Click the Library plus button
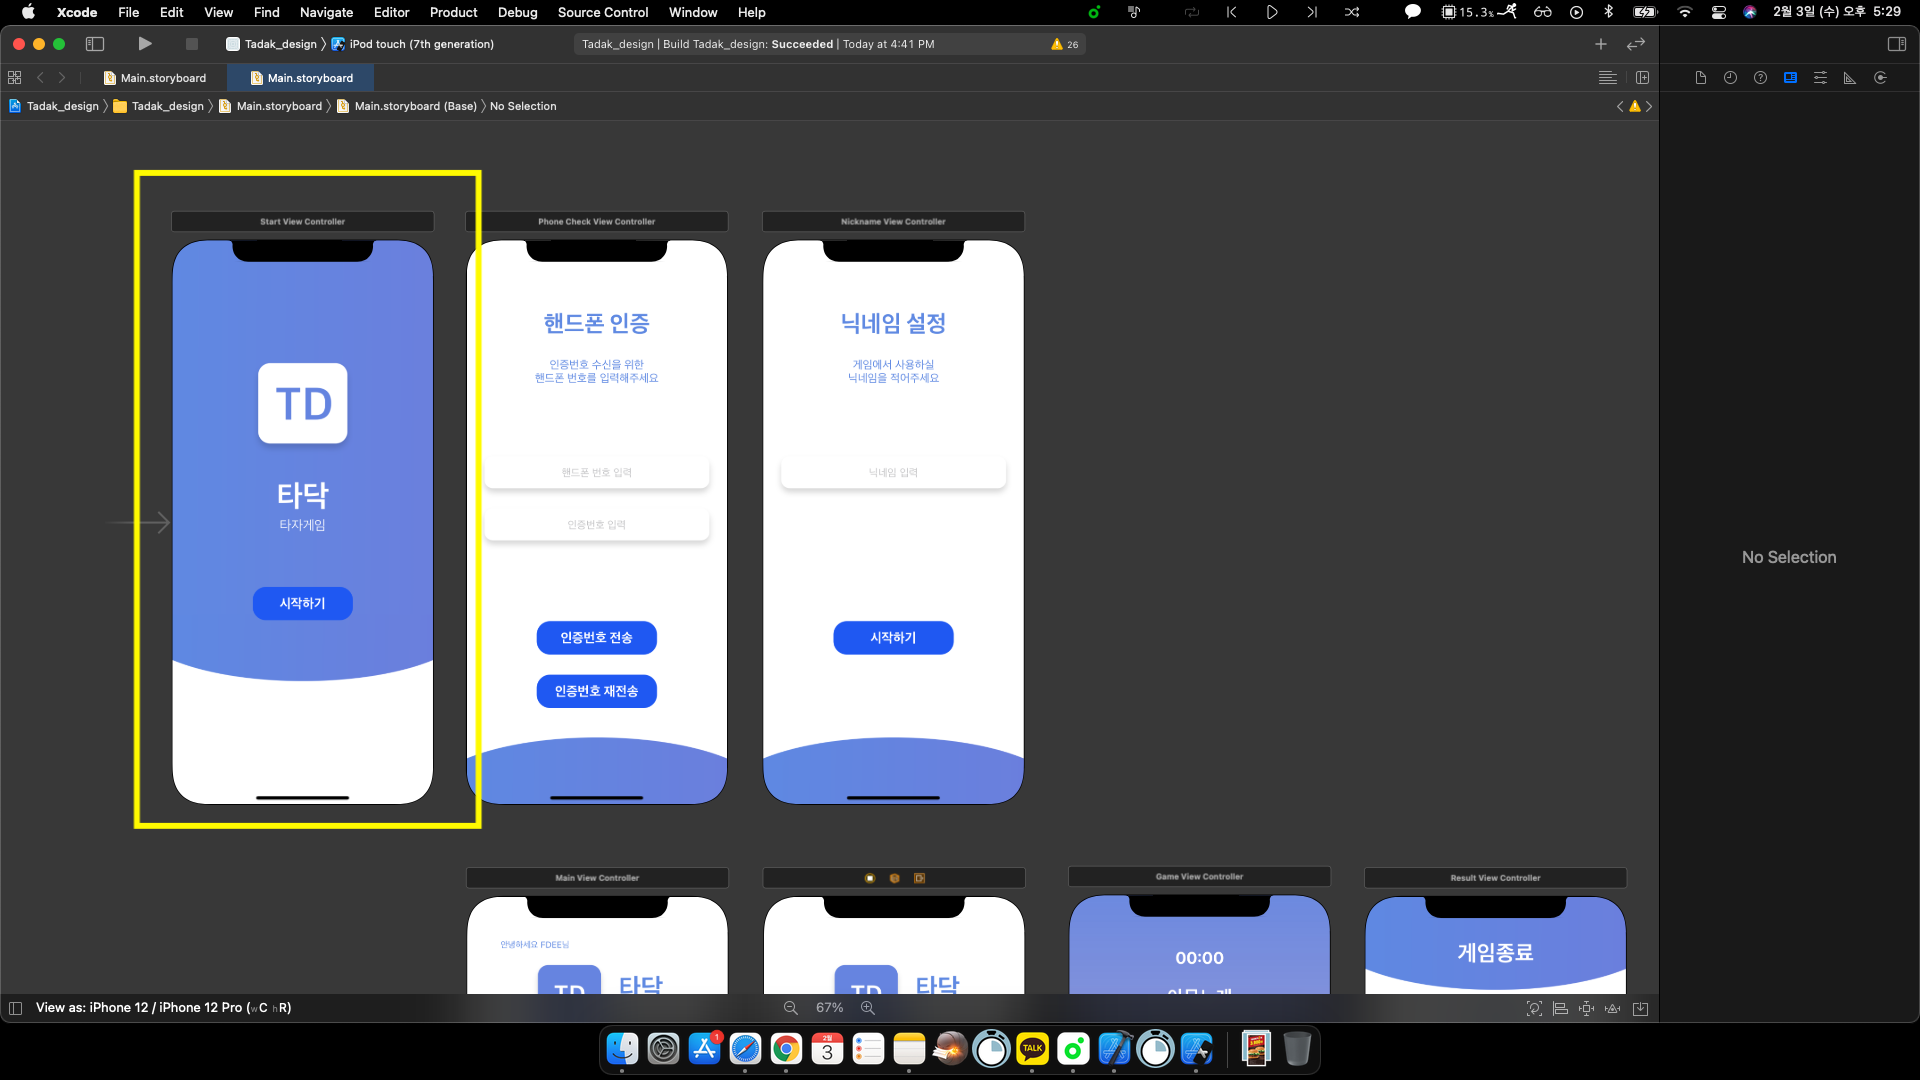Viewport: 1920px width, 1080px height. 1601,44
